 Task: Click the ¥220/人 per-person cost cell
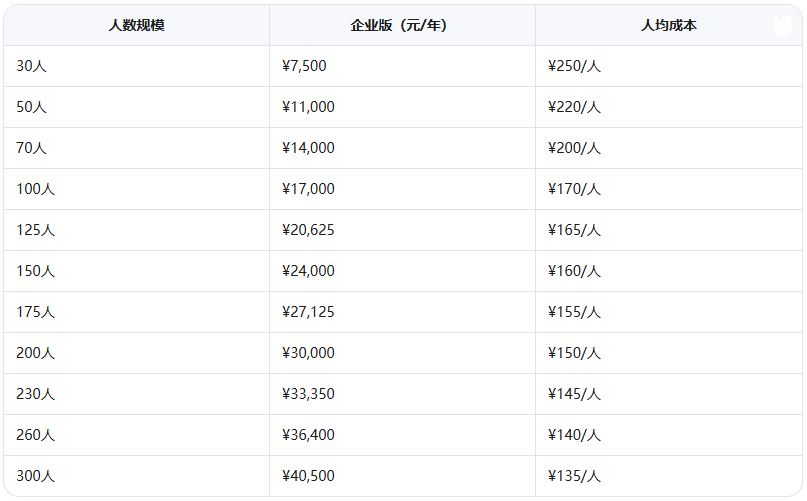click(x=669, y=107)
